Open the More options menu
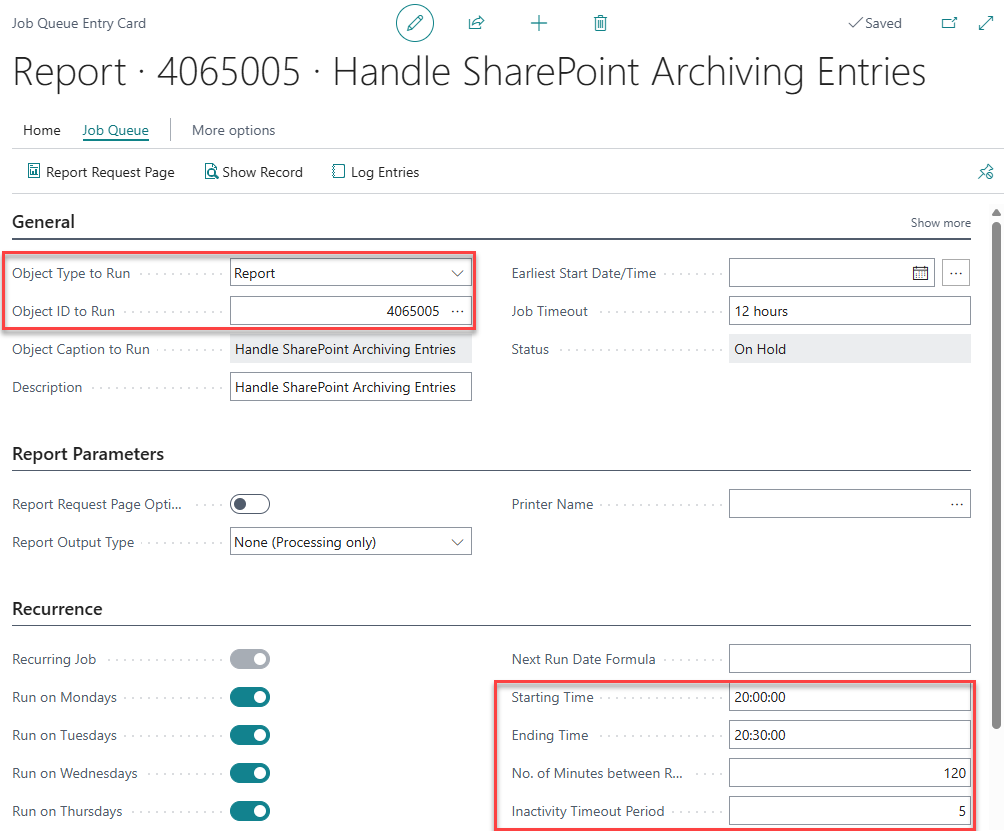1004x831 pixels. click(233, 130)
